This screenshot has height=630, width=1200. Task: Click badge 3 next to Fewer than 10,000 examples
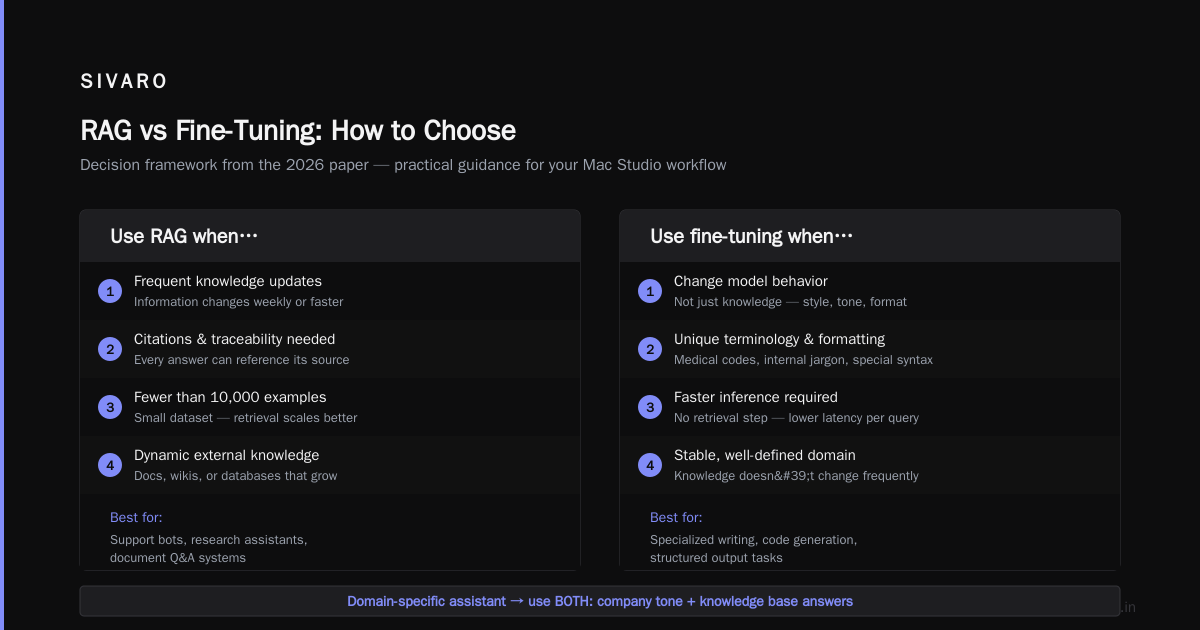110,407
